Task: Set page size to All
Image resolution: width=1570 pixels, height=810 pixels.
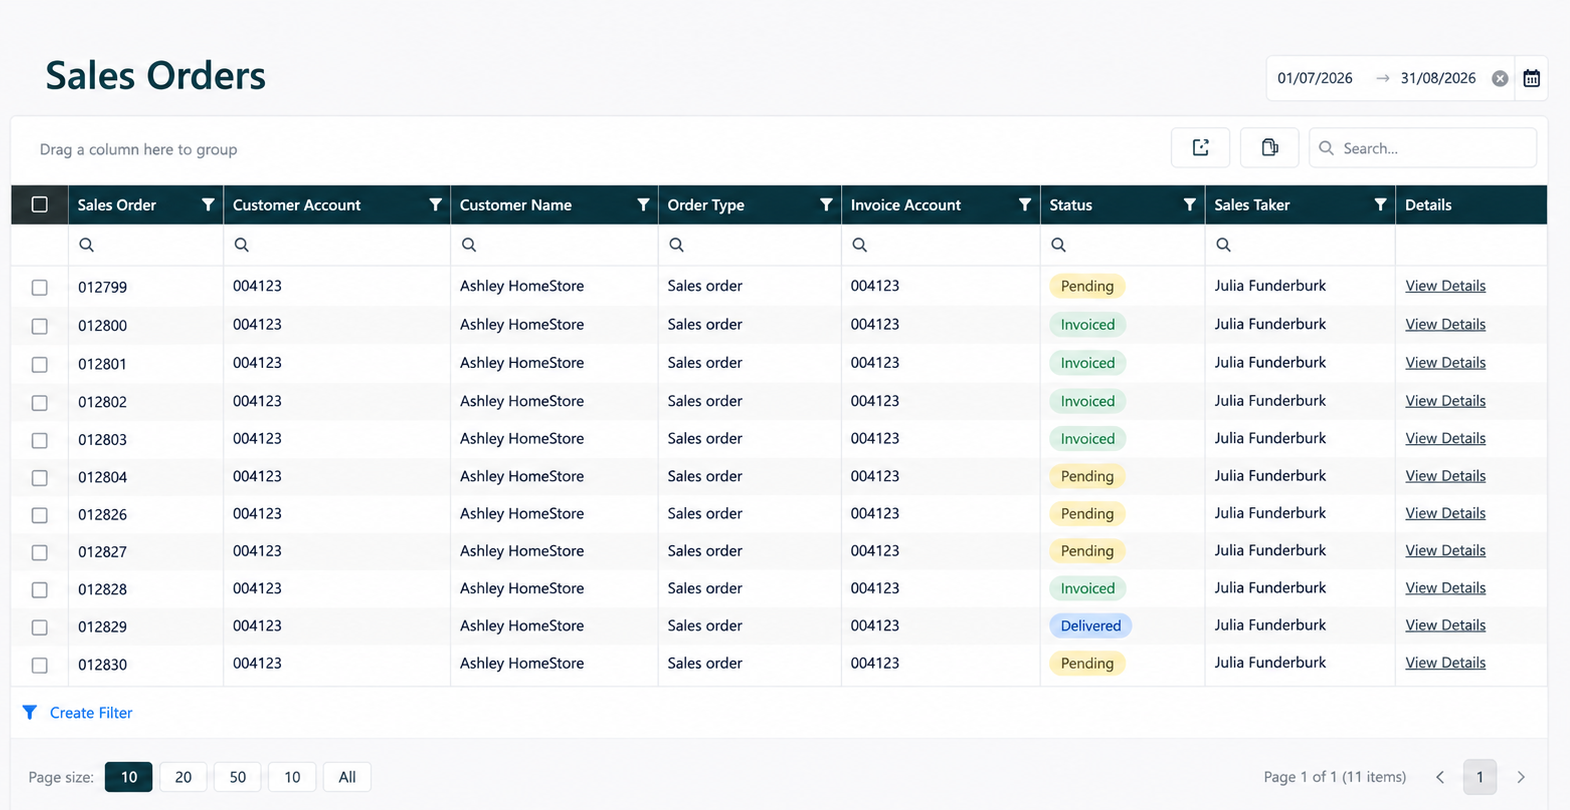Action: [x=347, y=777]
